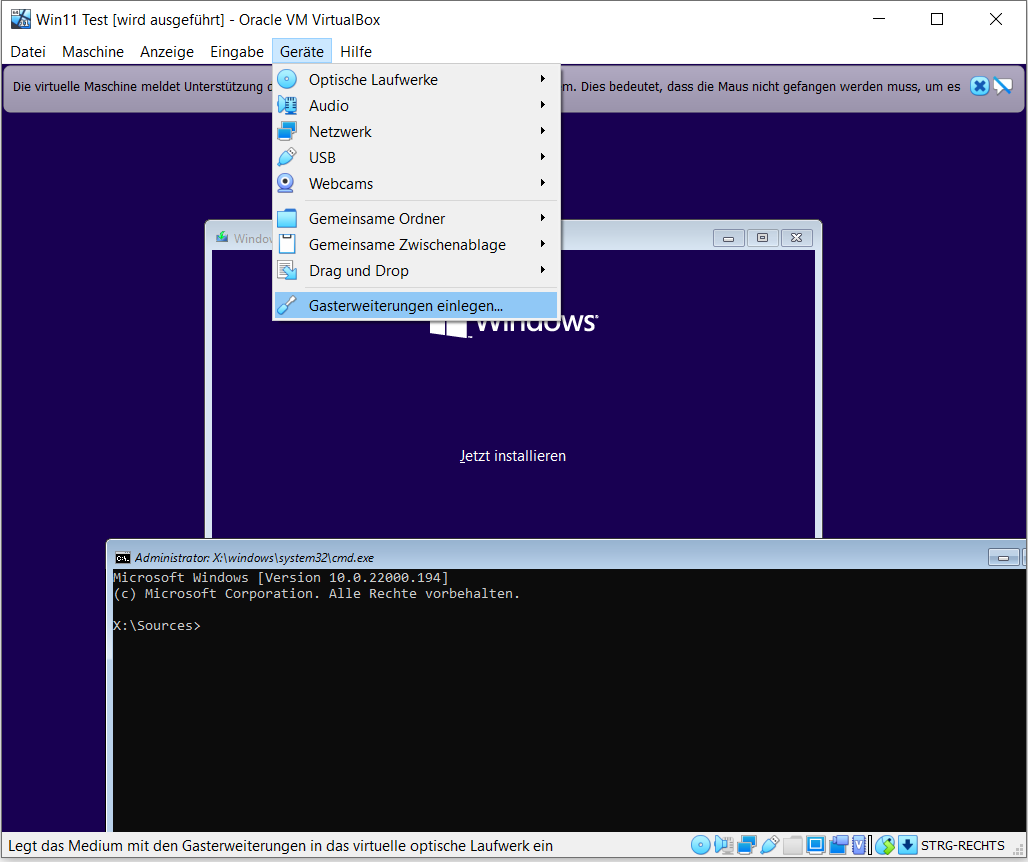Click the shared folders status bar icon
The width and height of the screenshot is (1028, 862).
click(x=793, y=846)
